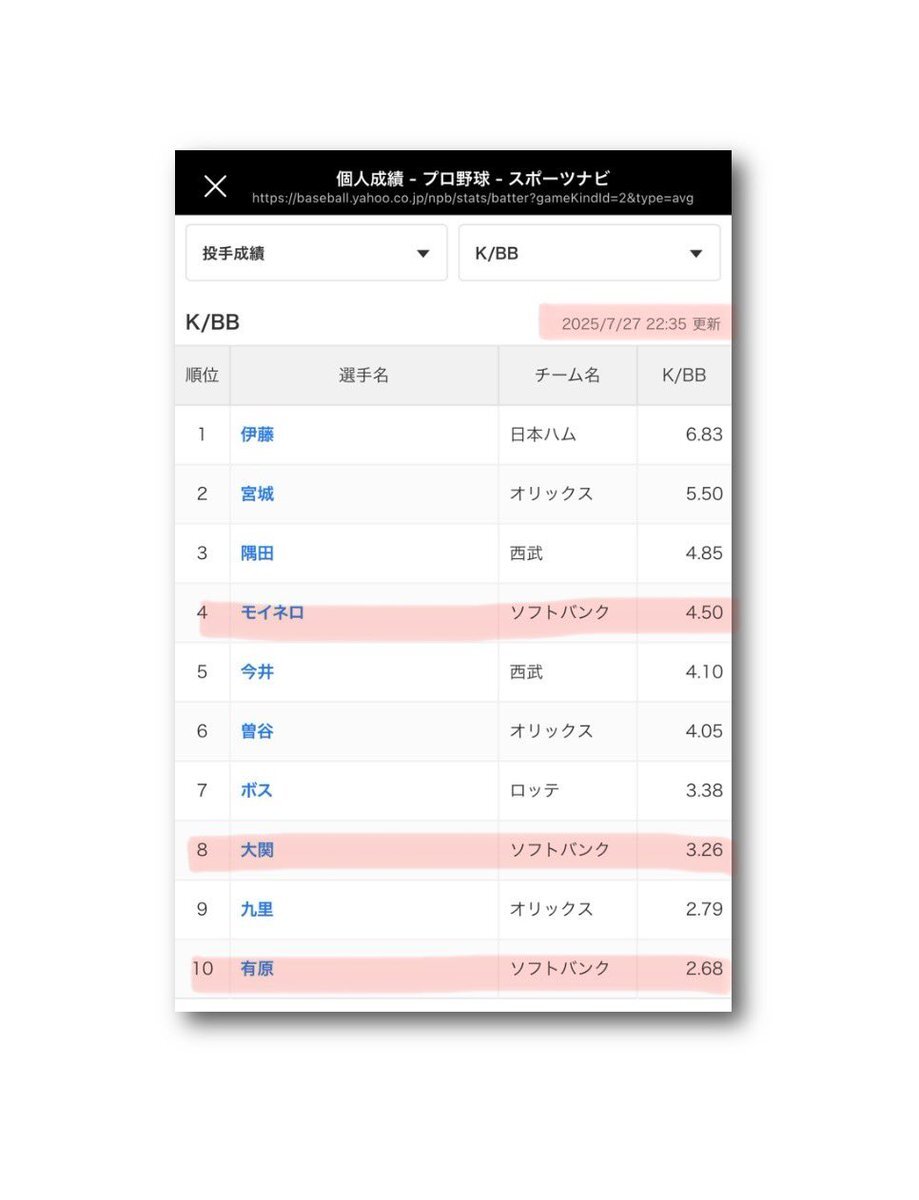
Task: Open player 曽谷's profile link
Action: 257,731
